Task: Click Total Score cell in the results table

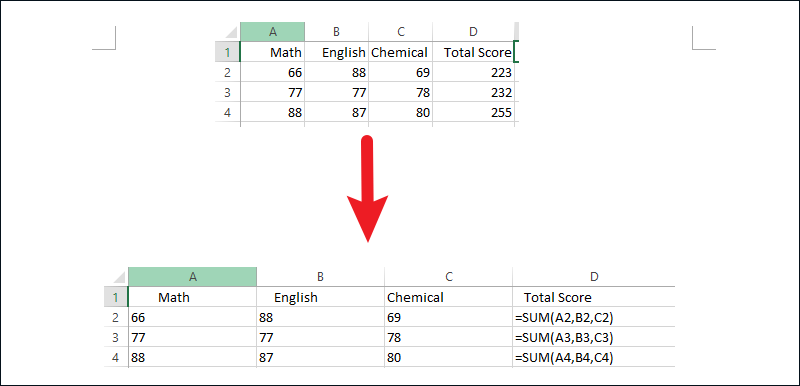Action: pyautogui.click(x=473, y=52)
